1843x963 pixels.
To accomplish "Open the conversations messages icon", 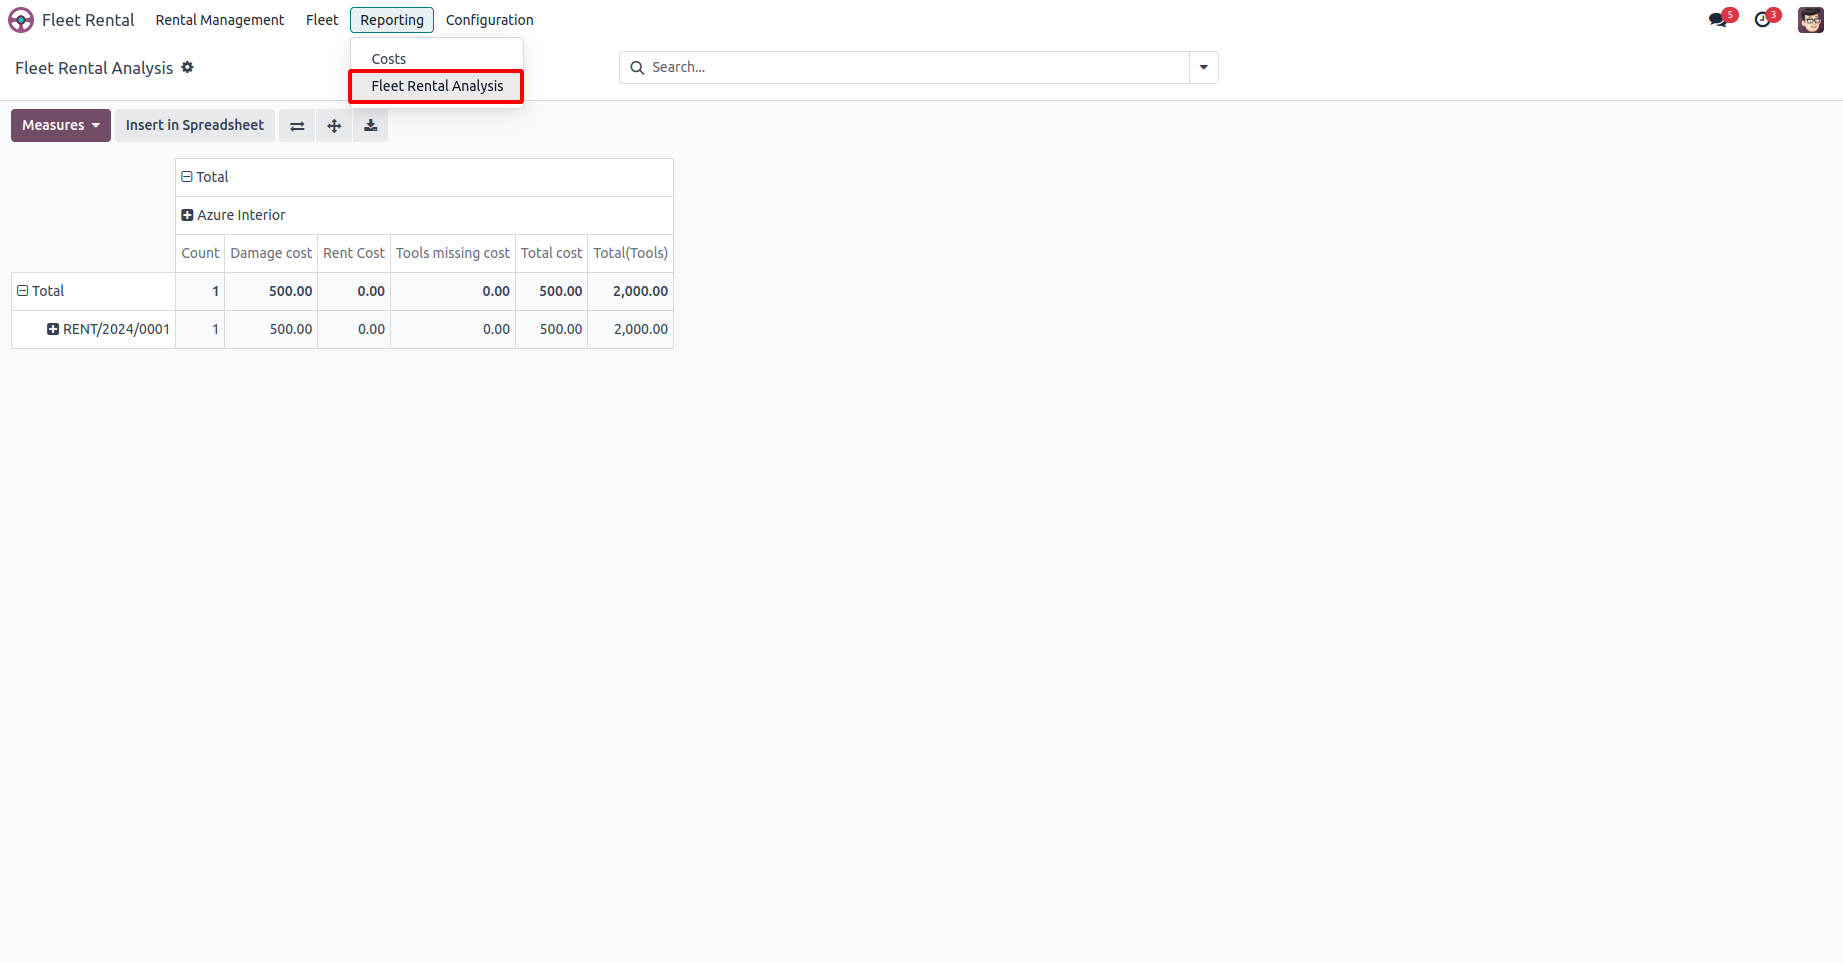I will [1719, 20].
